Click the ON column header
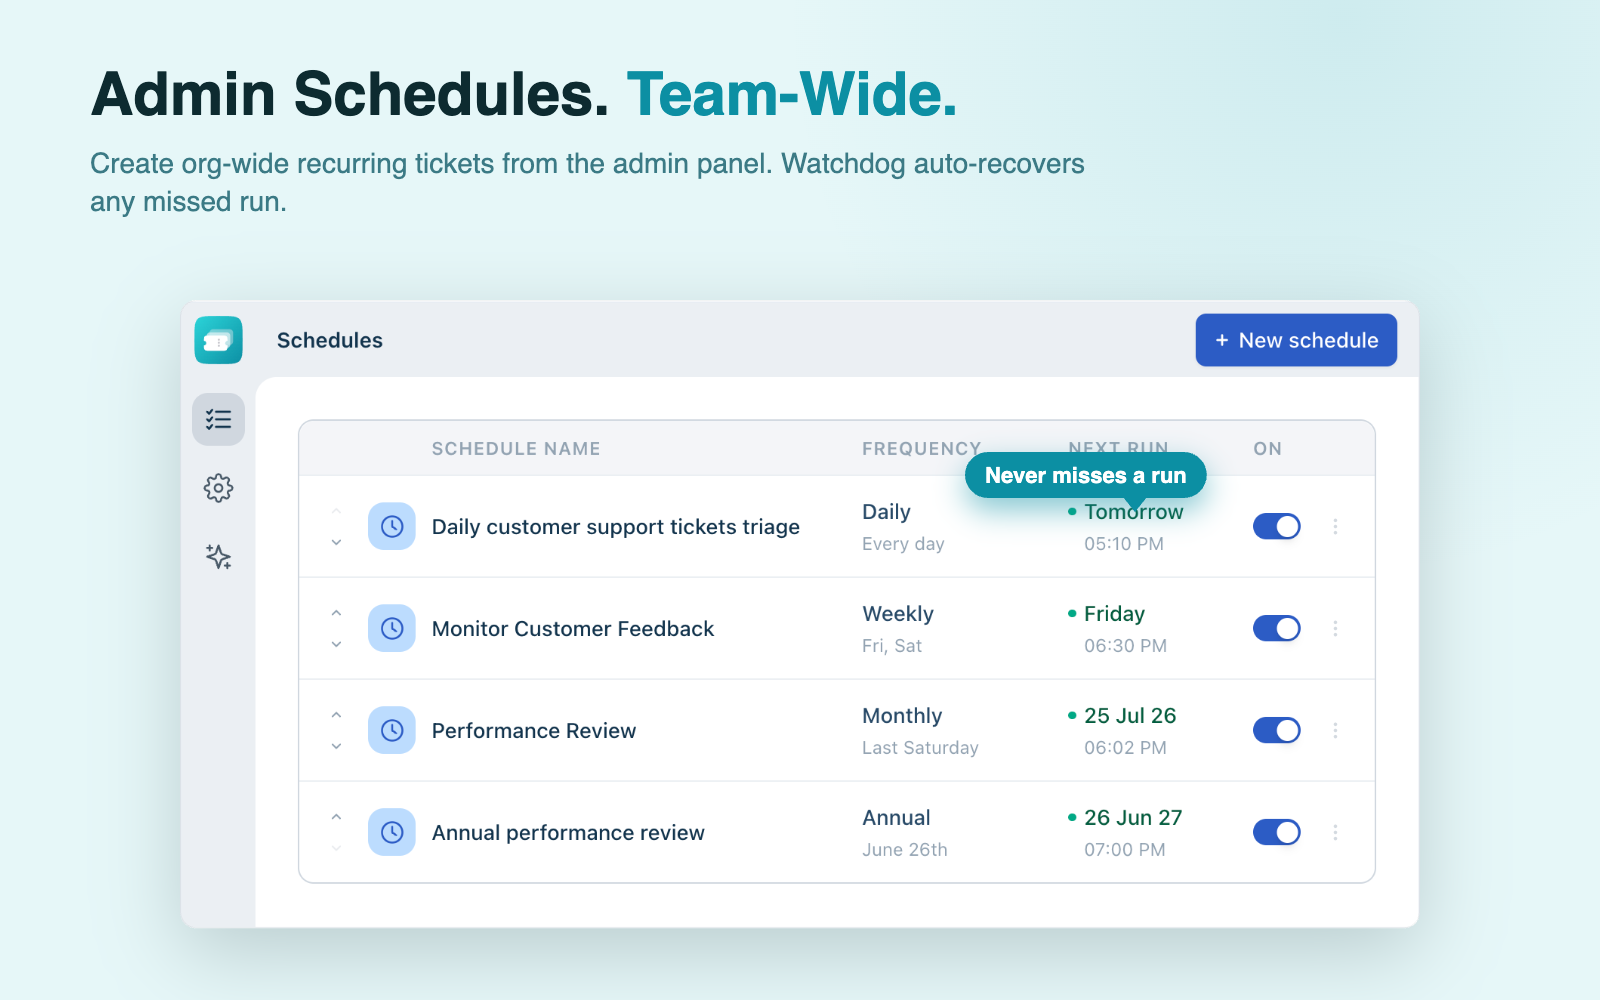 [1267, 449]
